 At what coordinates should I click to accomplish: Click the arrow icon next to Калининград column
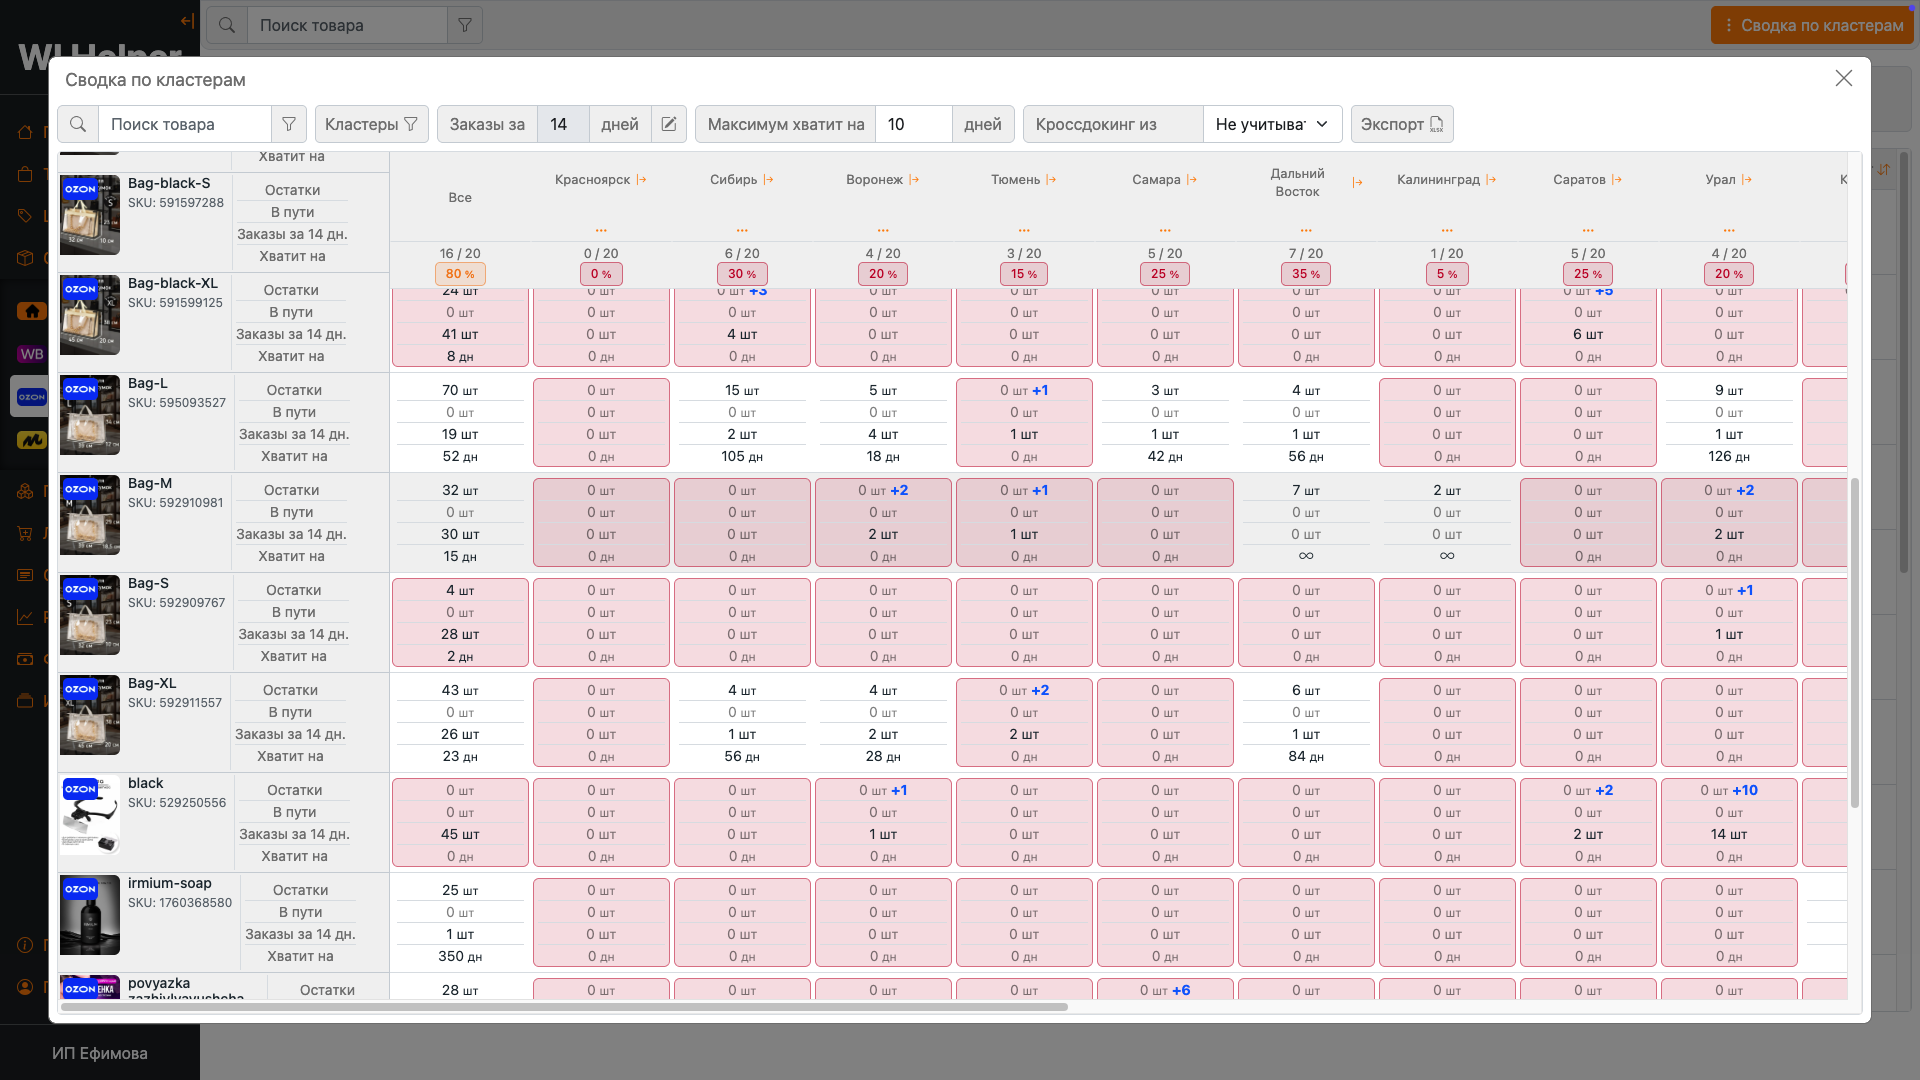[x=1491, y=180]
